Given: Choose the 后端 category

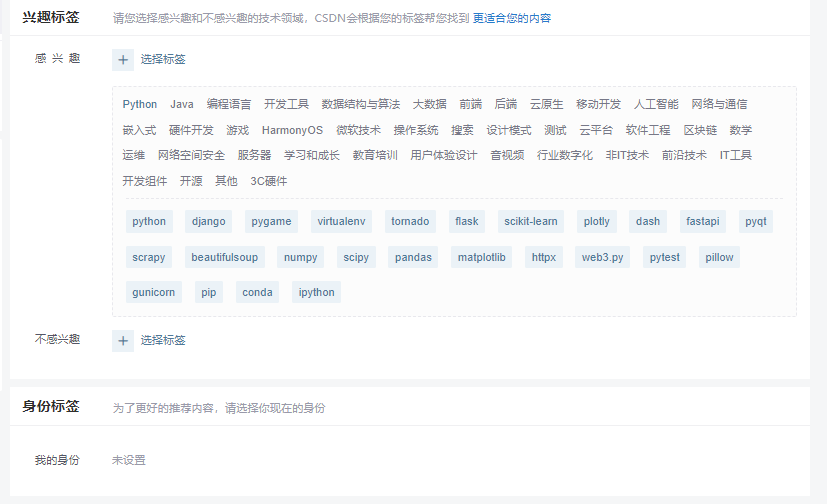Looking at the screenshot, I should 506,104.
